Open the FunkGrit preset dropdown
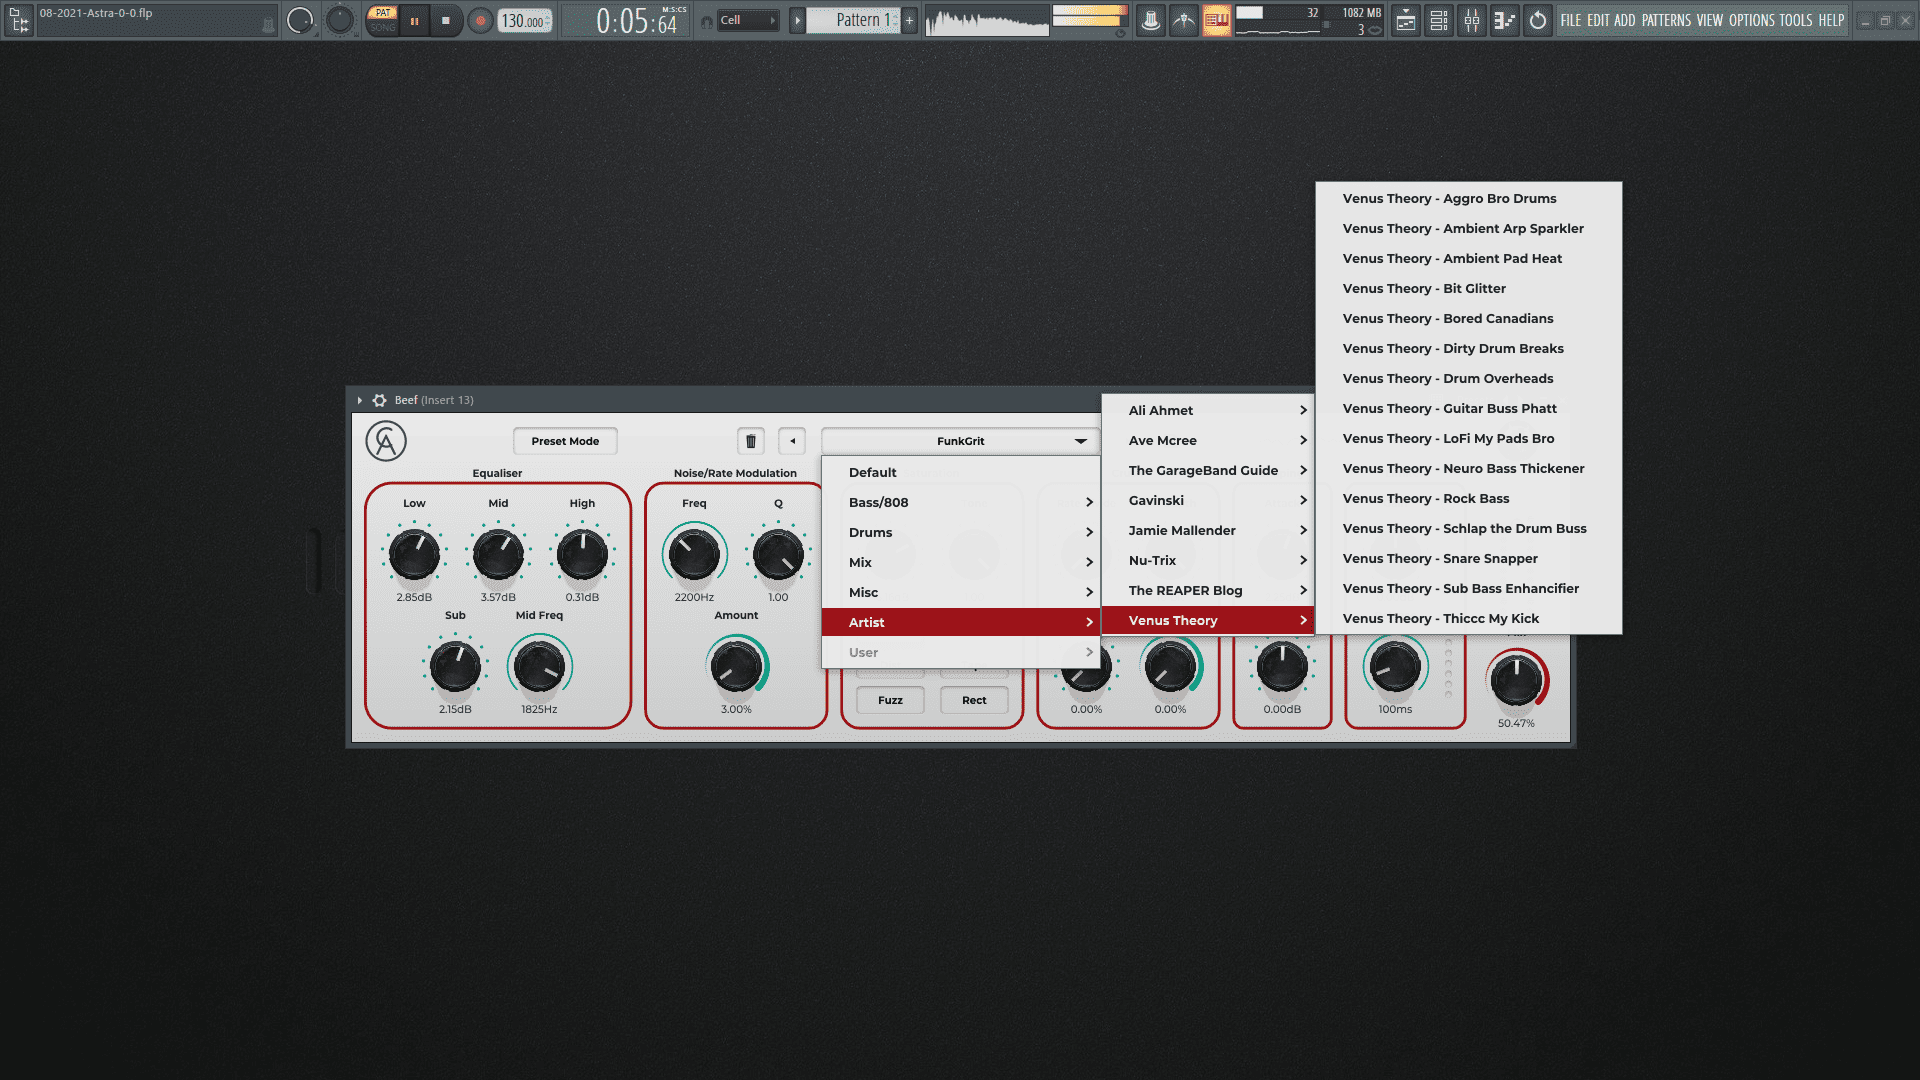Viewport: 1920px width, 1080px height. point(961,441)
